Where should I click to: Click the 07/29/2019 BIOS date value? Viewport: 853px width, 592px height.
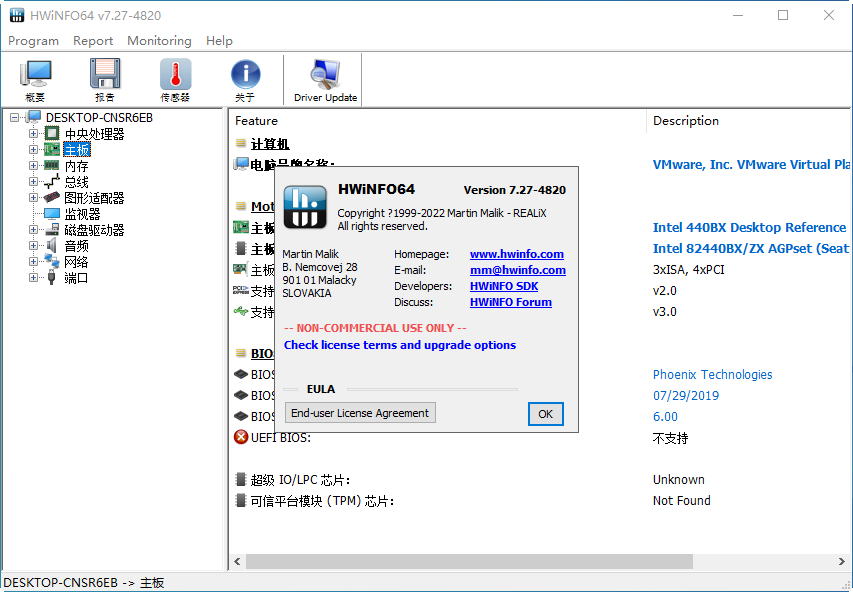685,396
